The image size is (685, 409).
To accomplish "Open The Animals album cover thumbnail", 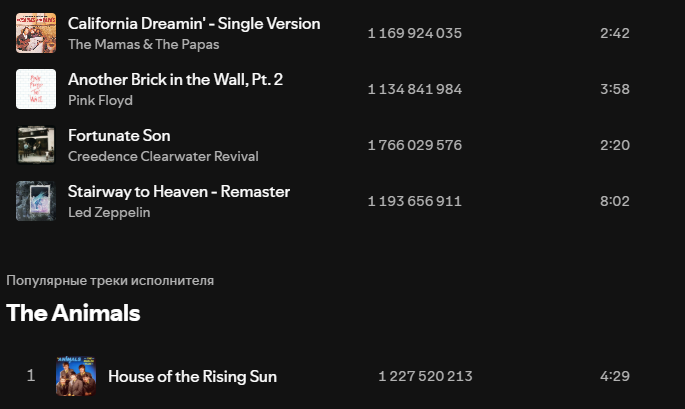I will [76, 376].
